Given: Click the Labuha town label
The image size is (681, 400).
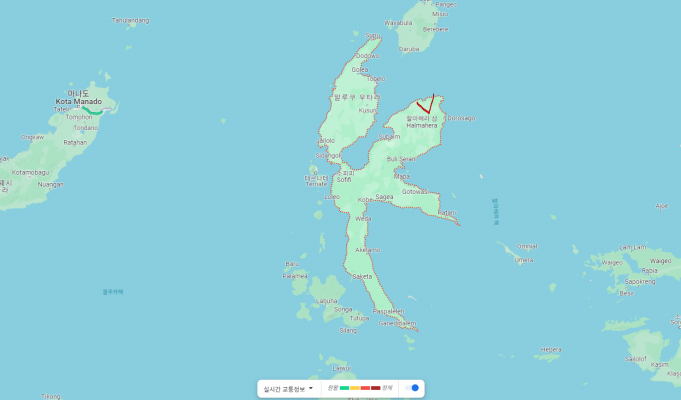Looking at the screenshot, I should 327,300.
